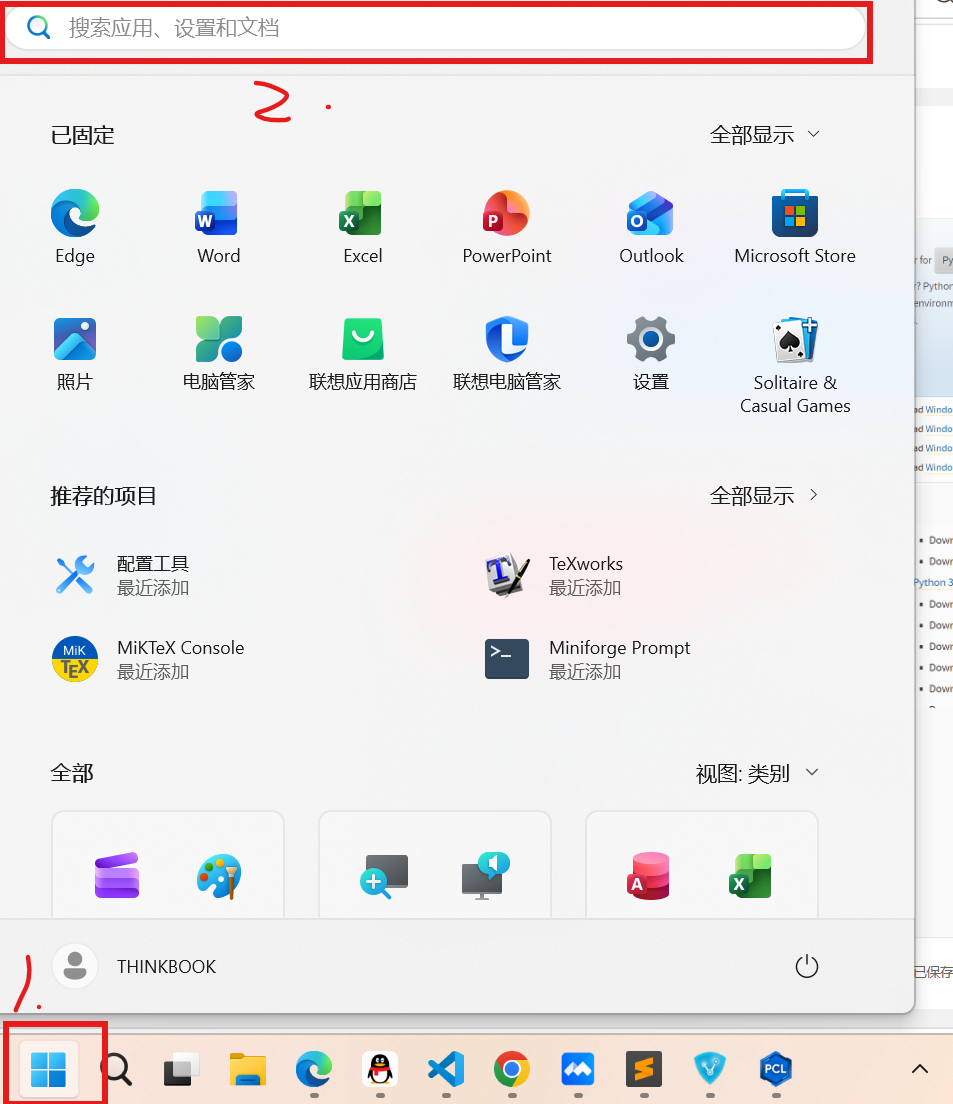Open the PCL launcher on taskbar
The width and height of the screenshot is (953, 1104).
[776, 1069]
